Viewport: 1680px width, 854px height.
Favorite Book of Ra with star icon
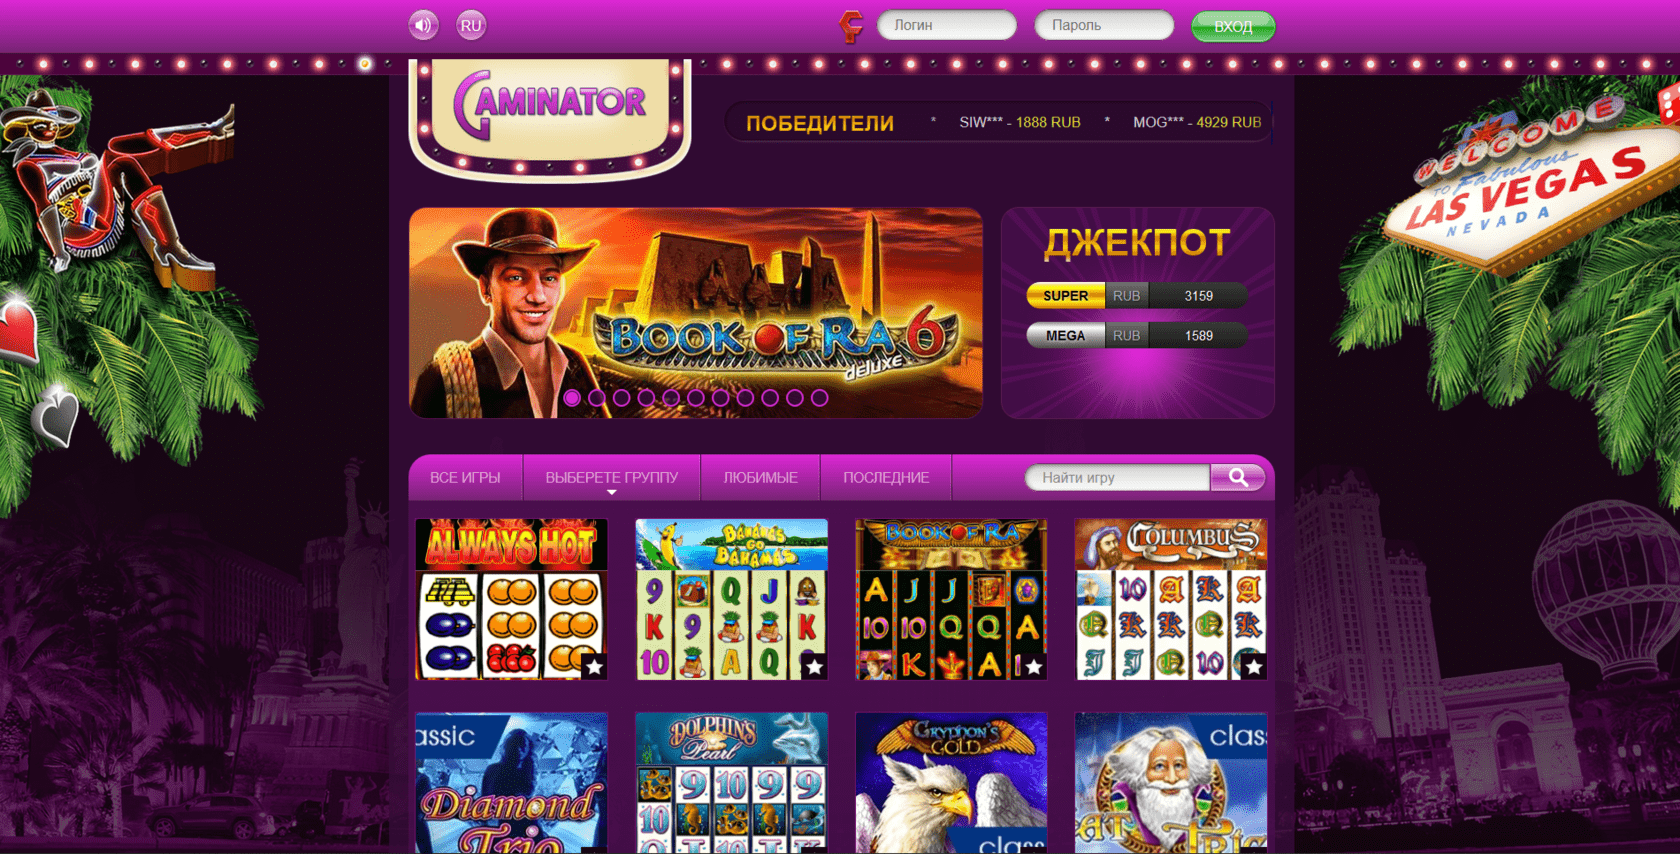point(1035,666)
